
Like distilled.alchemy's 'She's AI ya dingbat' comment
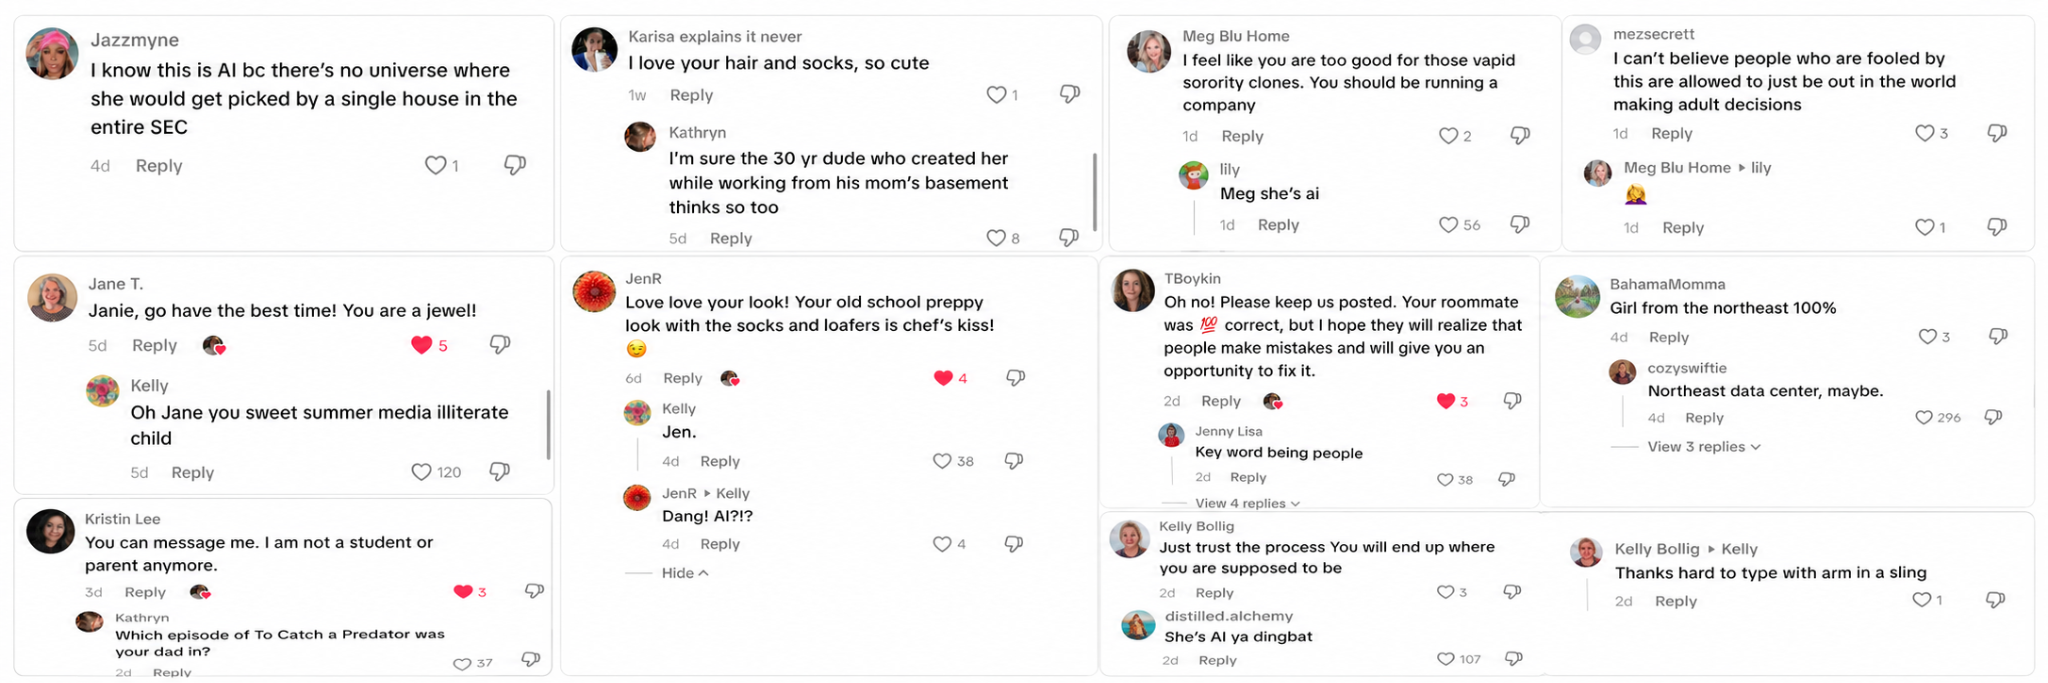(x=1446, y=659)
